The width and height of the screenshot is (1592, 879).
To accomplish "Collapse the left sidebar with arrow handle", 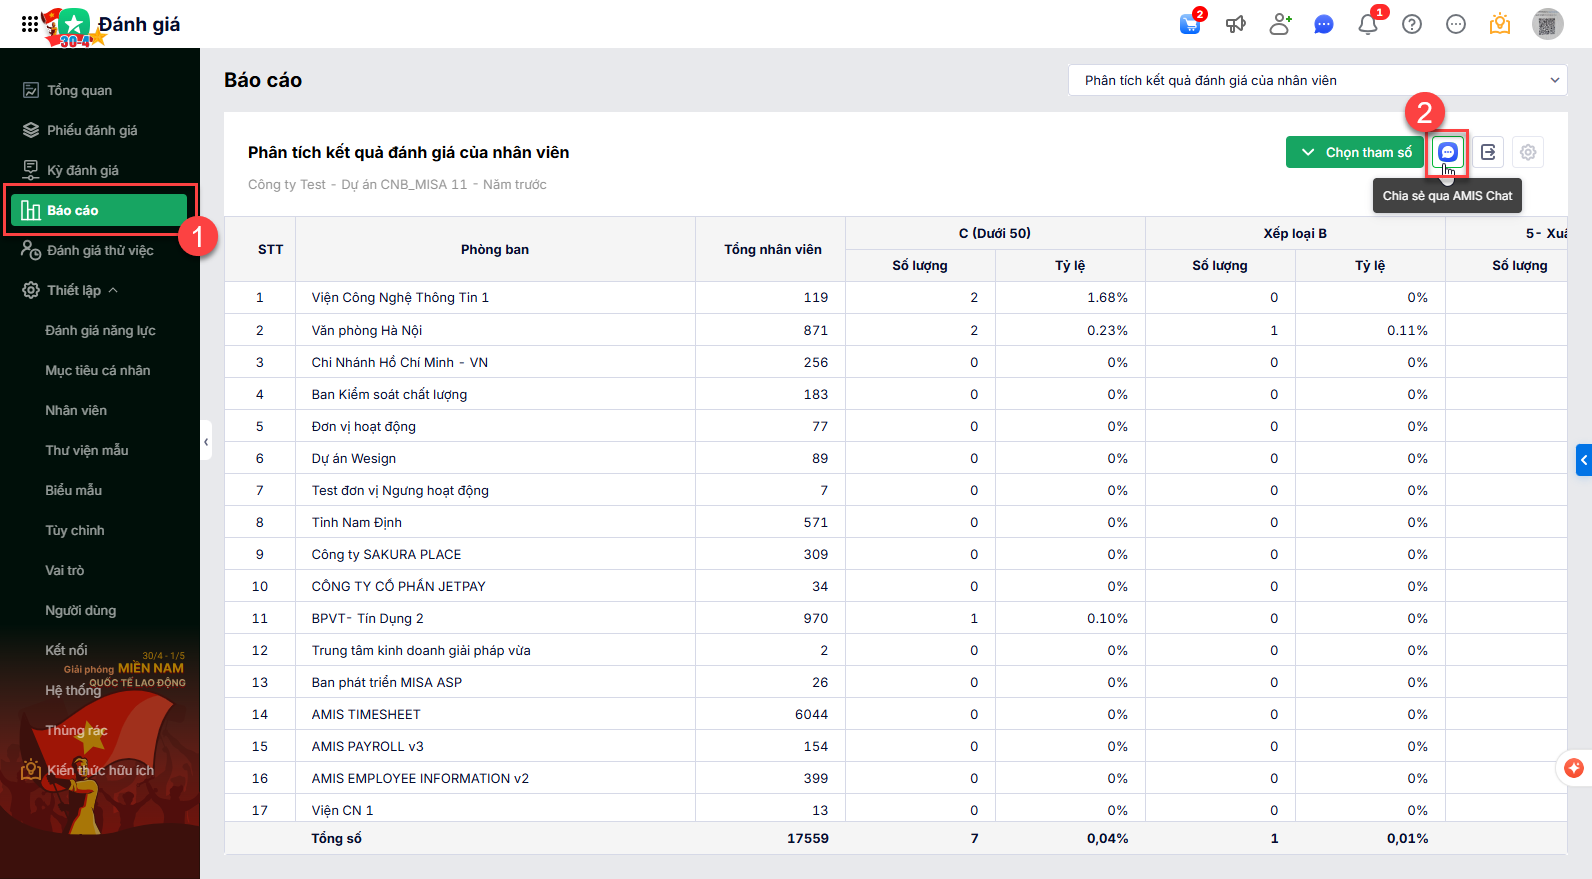I will tap(206, 441).
